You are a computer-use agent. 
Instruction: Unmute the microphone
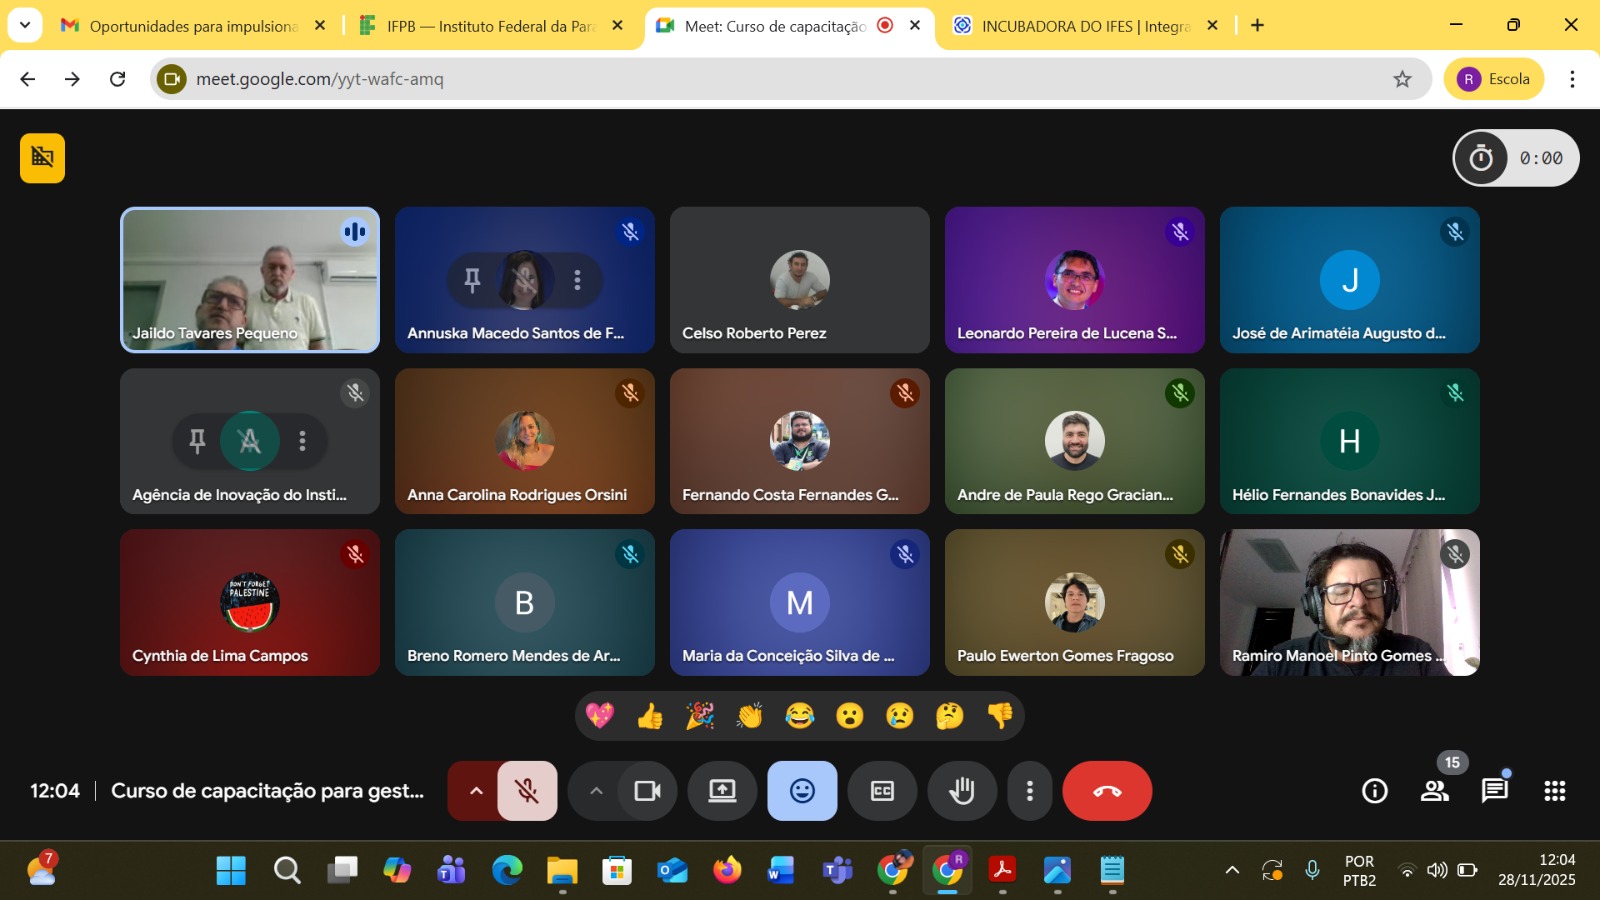[x=527, y=791]
